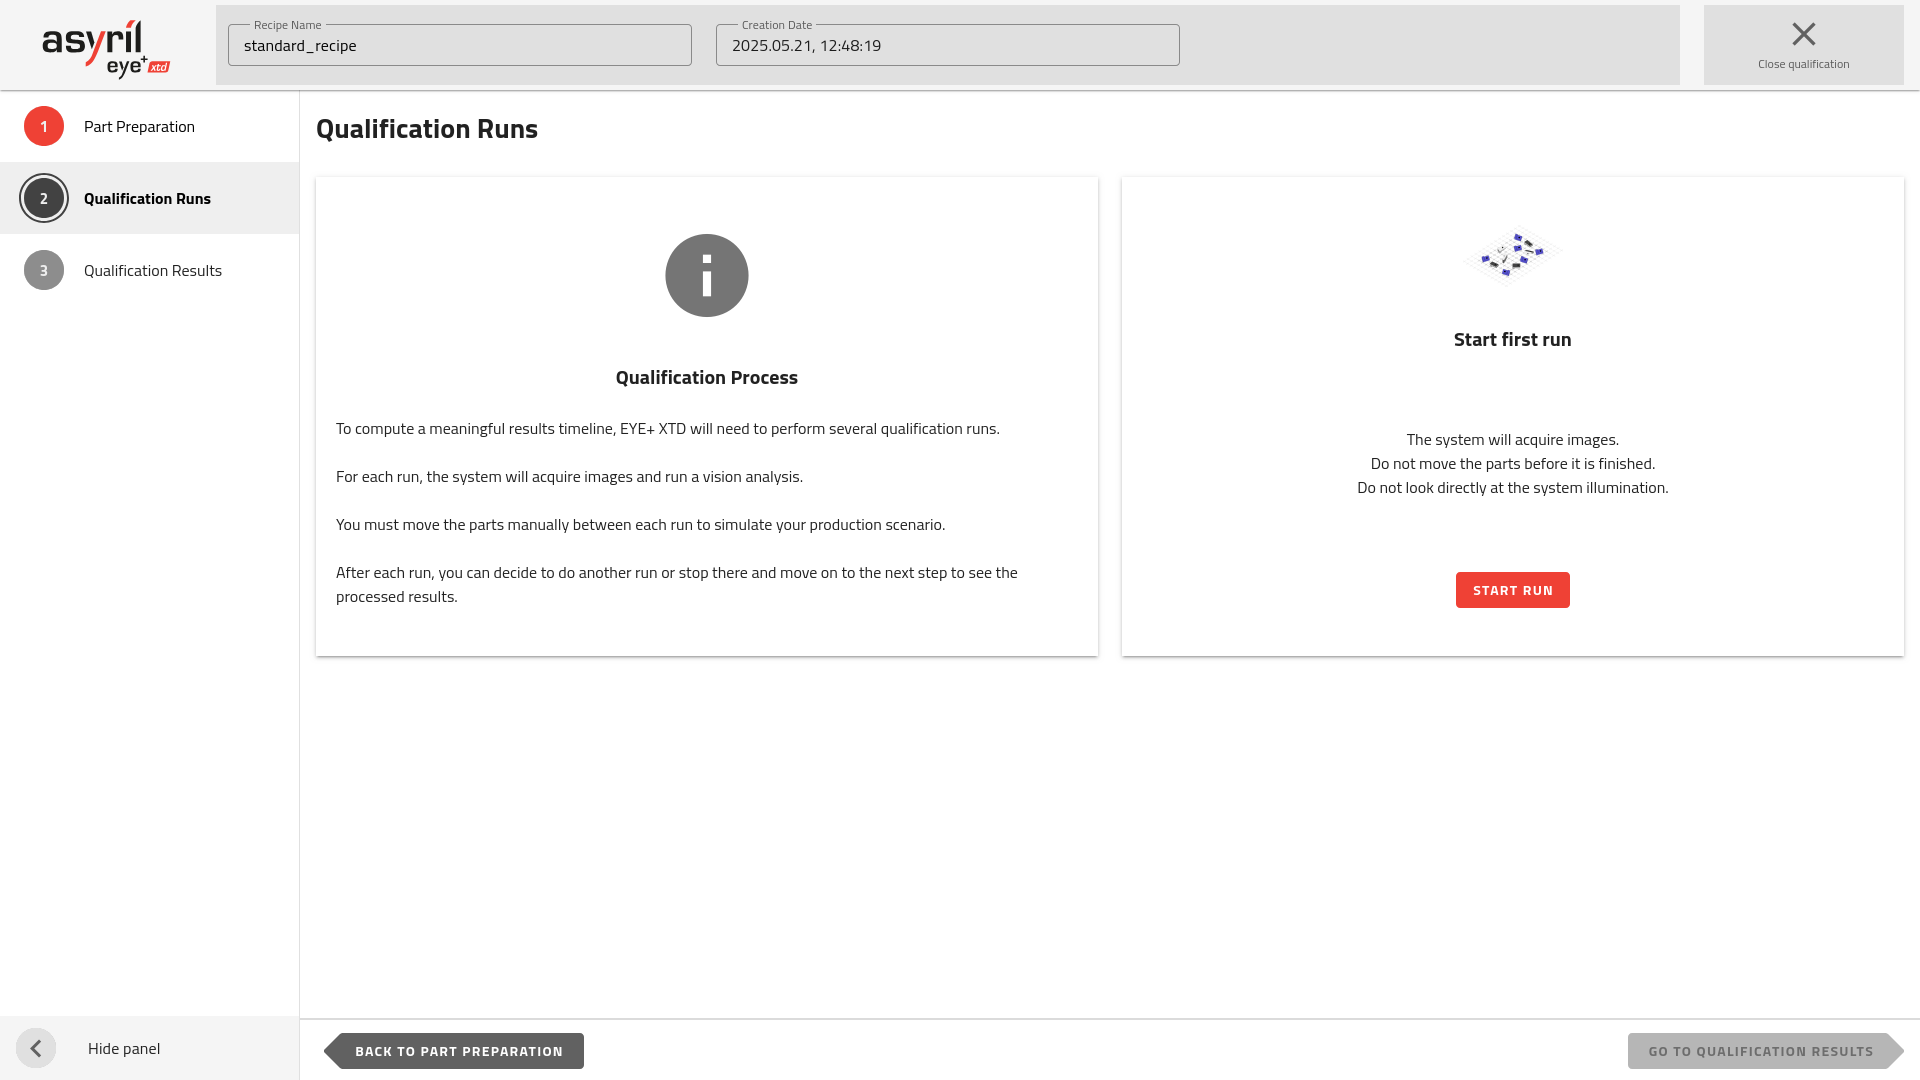The width and height of the screenshot is (1920, 1080).
Task: Click the 'To compute a meaningful results timeline' sentence
Action: pos(667,429)
